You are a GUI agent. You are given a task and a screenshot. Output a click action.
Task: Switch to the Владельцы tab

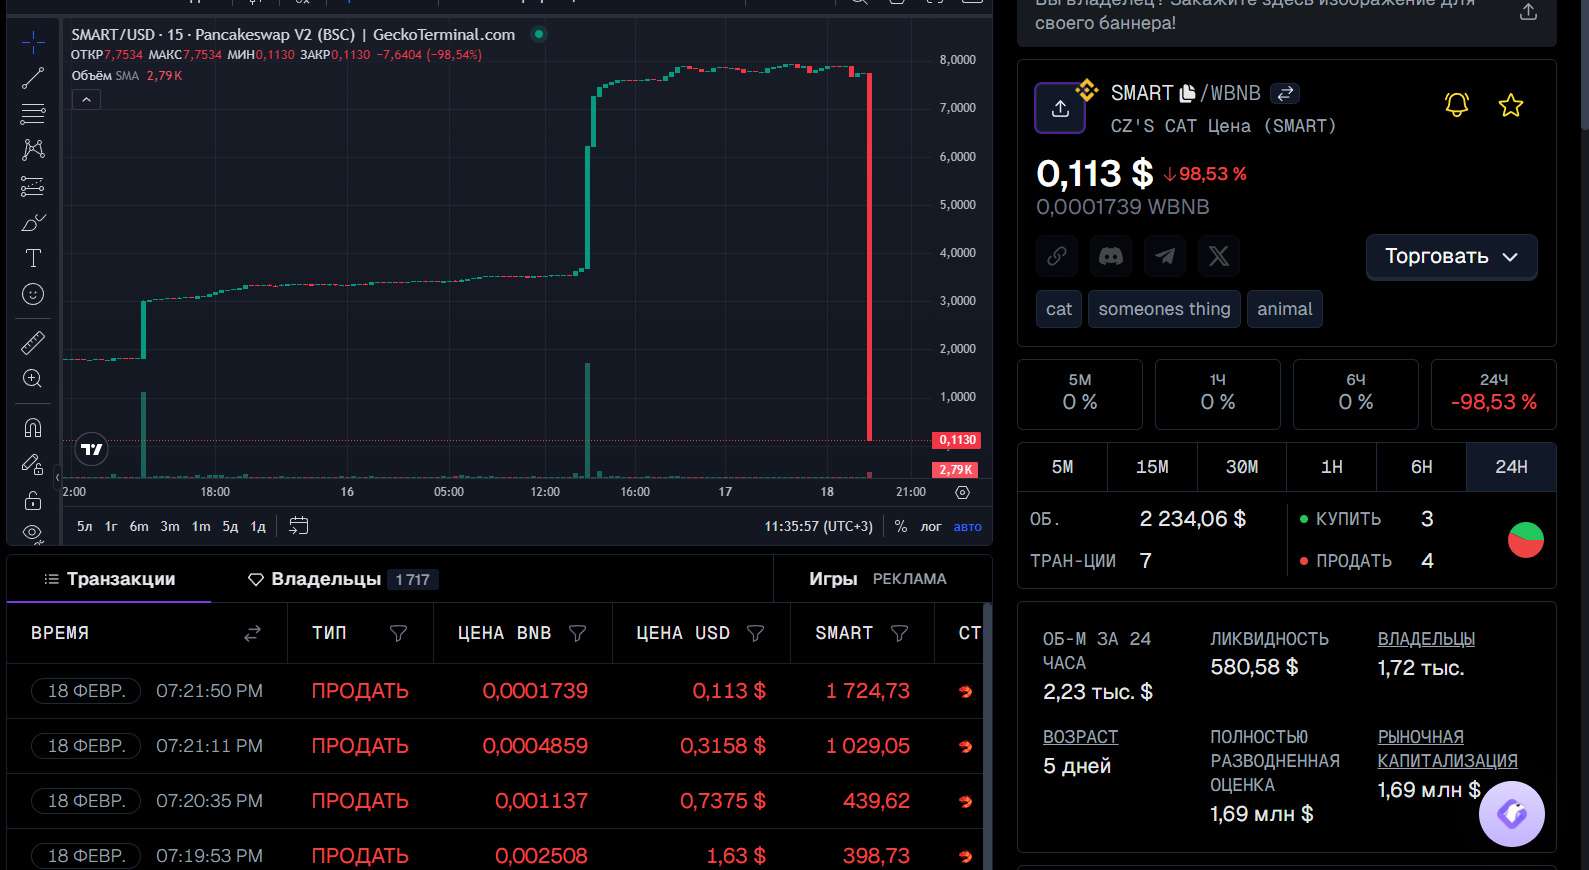pyautogui.click(x=343, y=579)
